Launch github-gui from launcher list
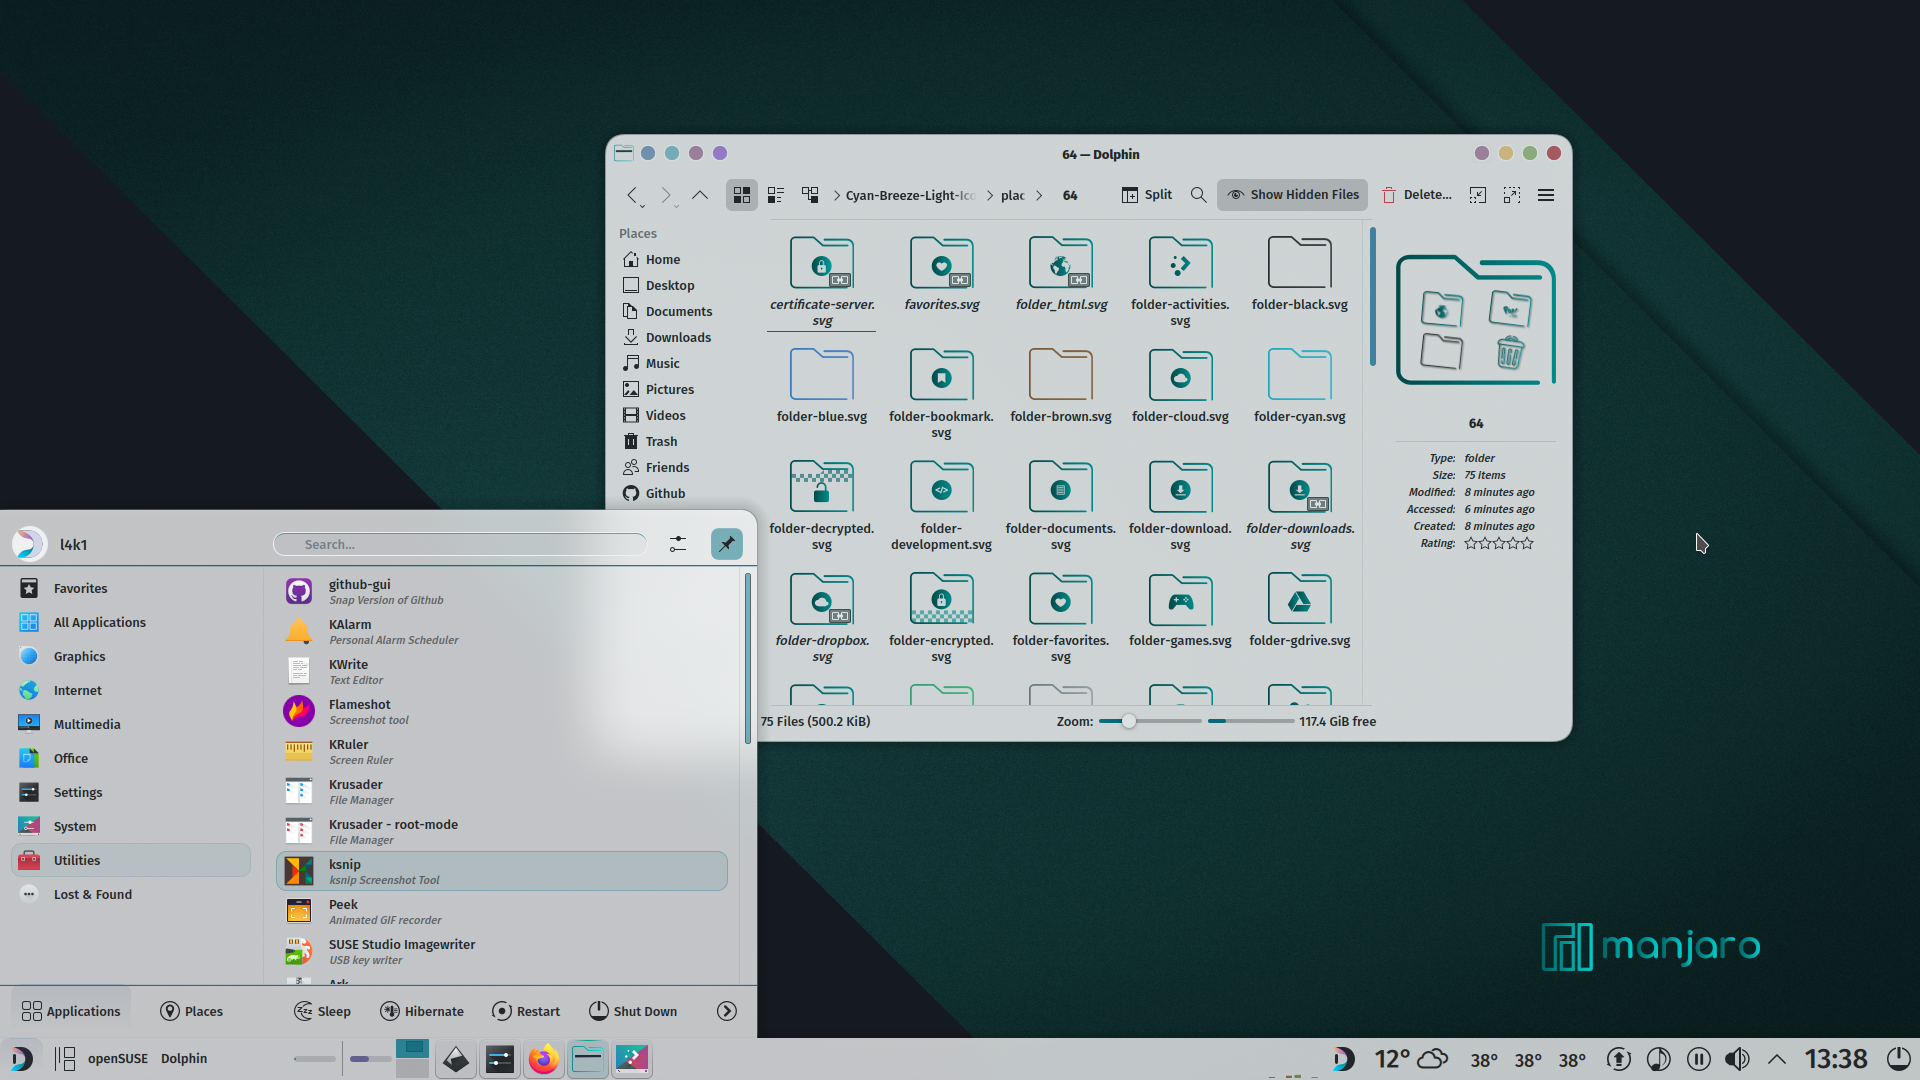The image size is (1920, 1080). coord(502,591)
